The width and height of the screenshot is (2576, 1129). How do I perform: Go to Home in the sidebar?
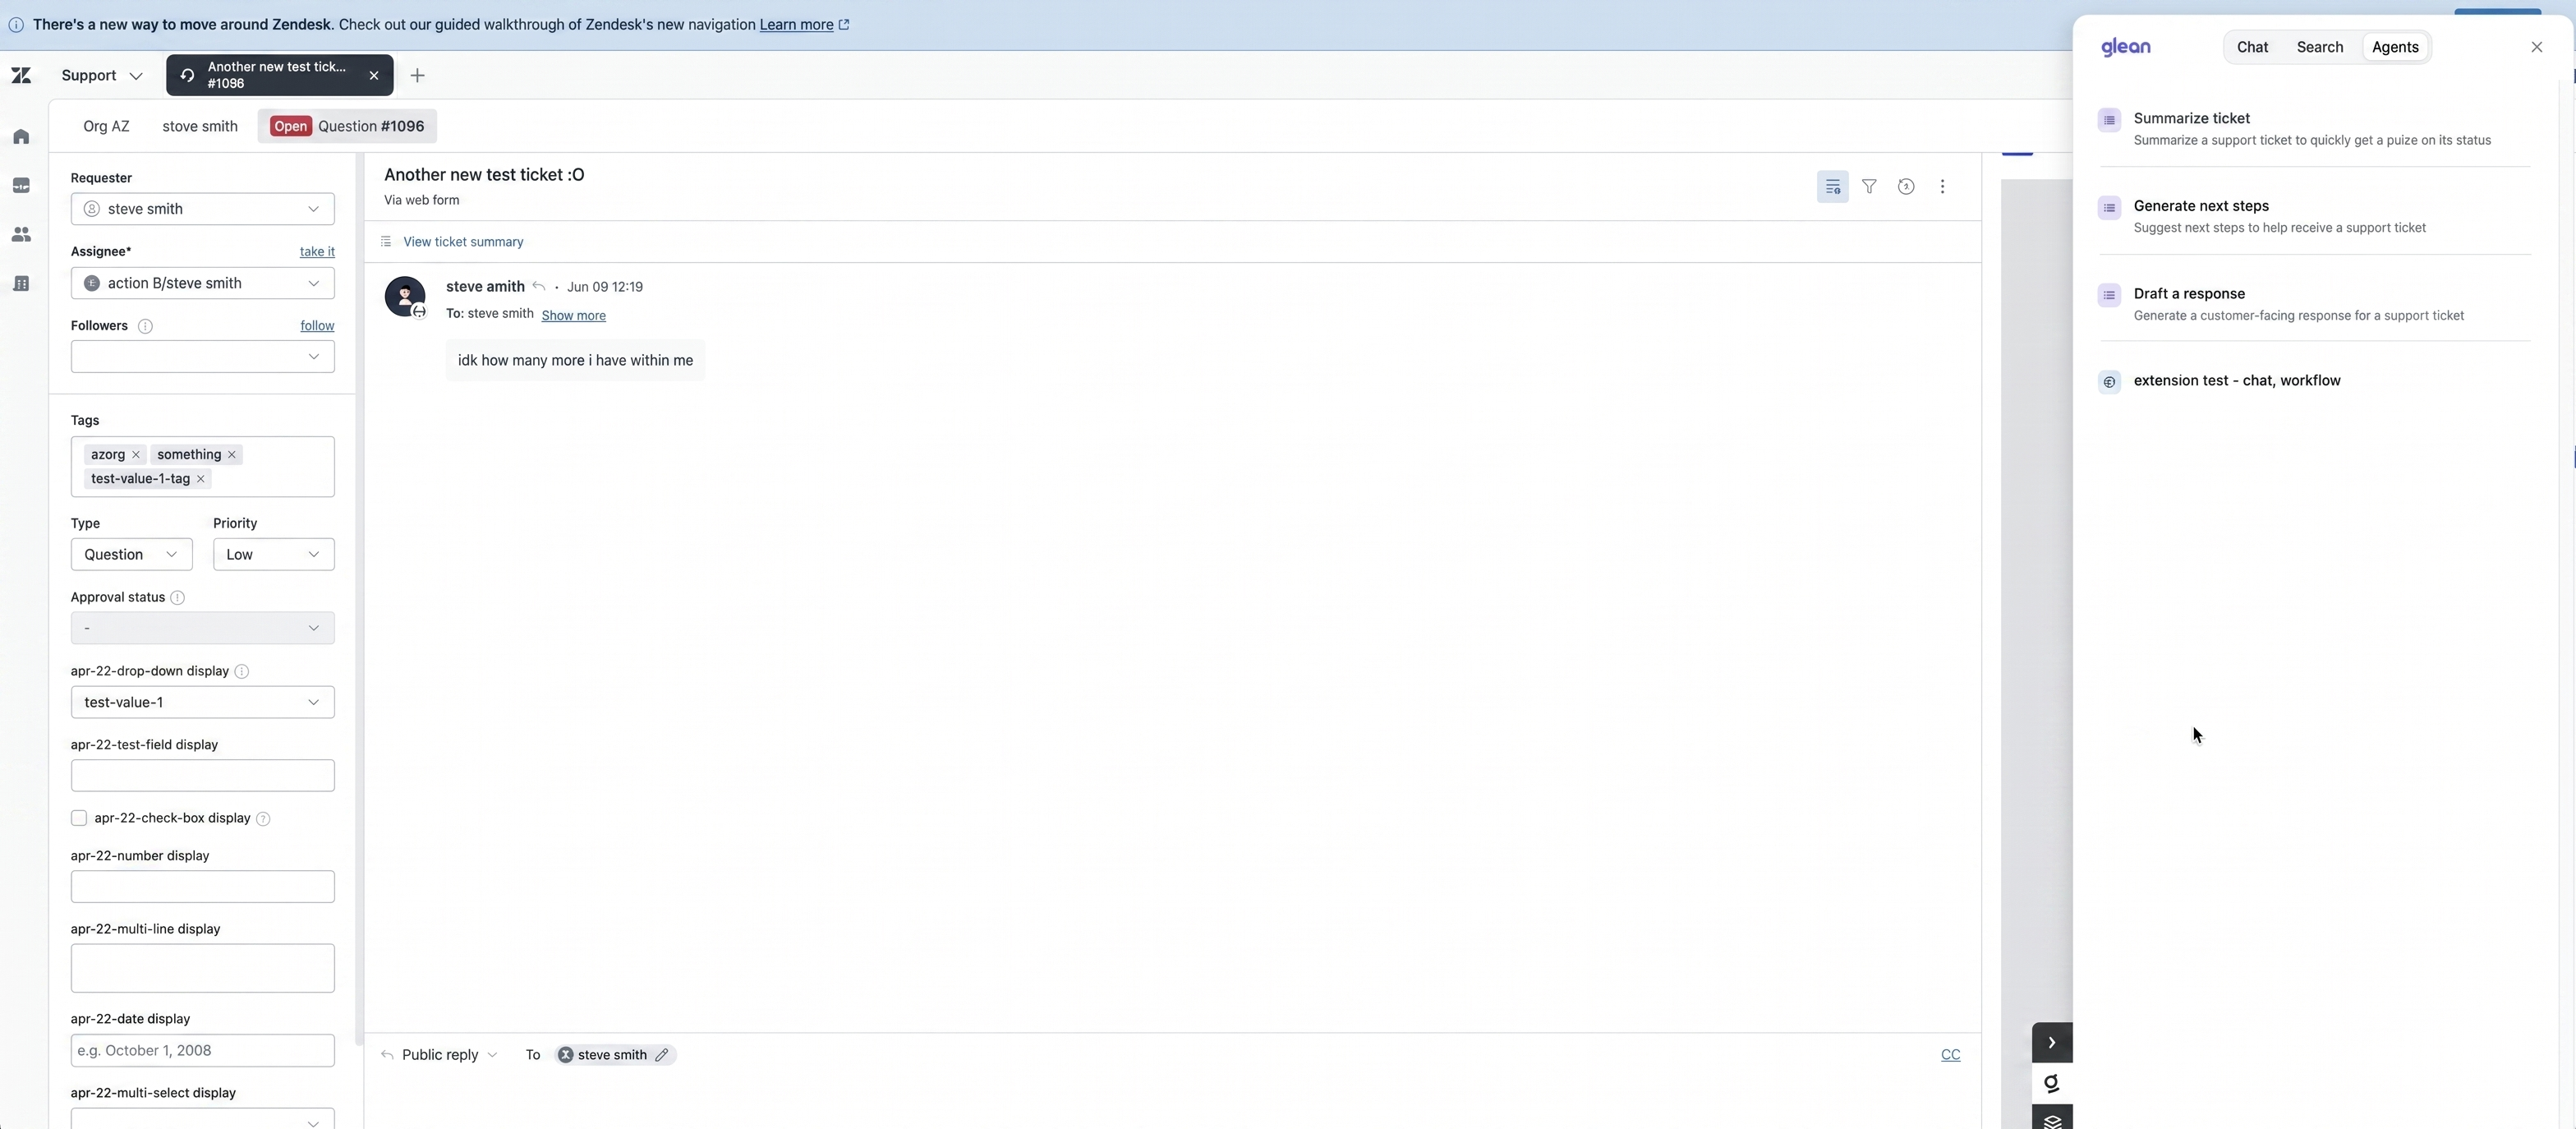pyautogui.click(x=21, y=137)
